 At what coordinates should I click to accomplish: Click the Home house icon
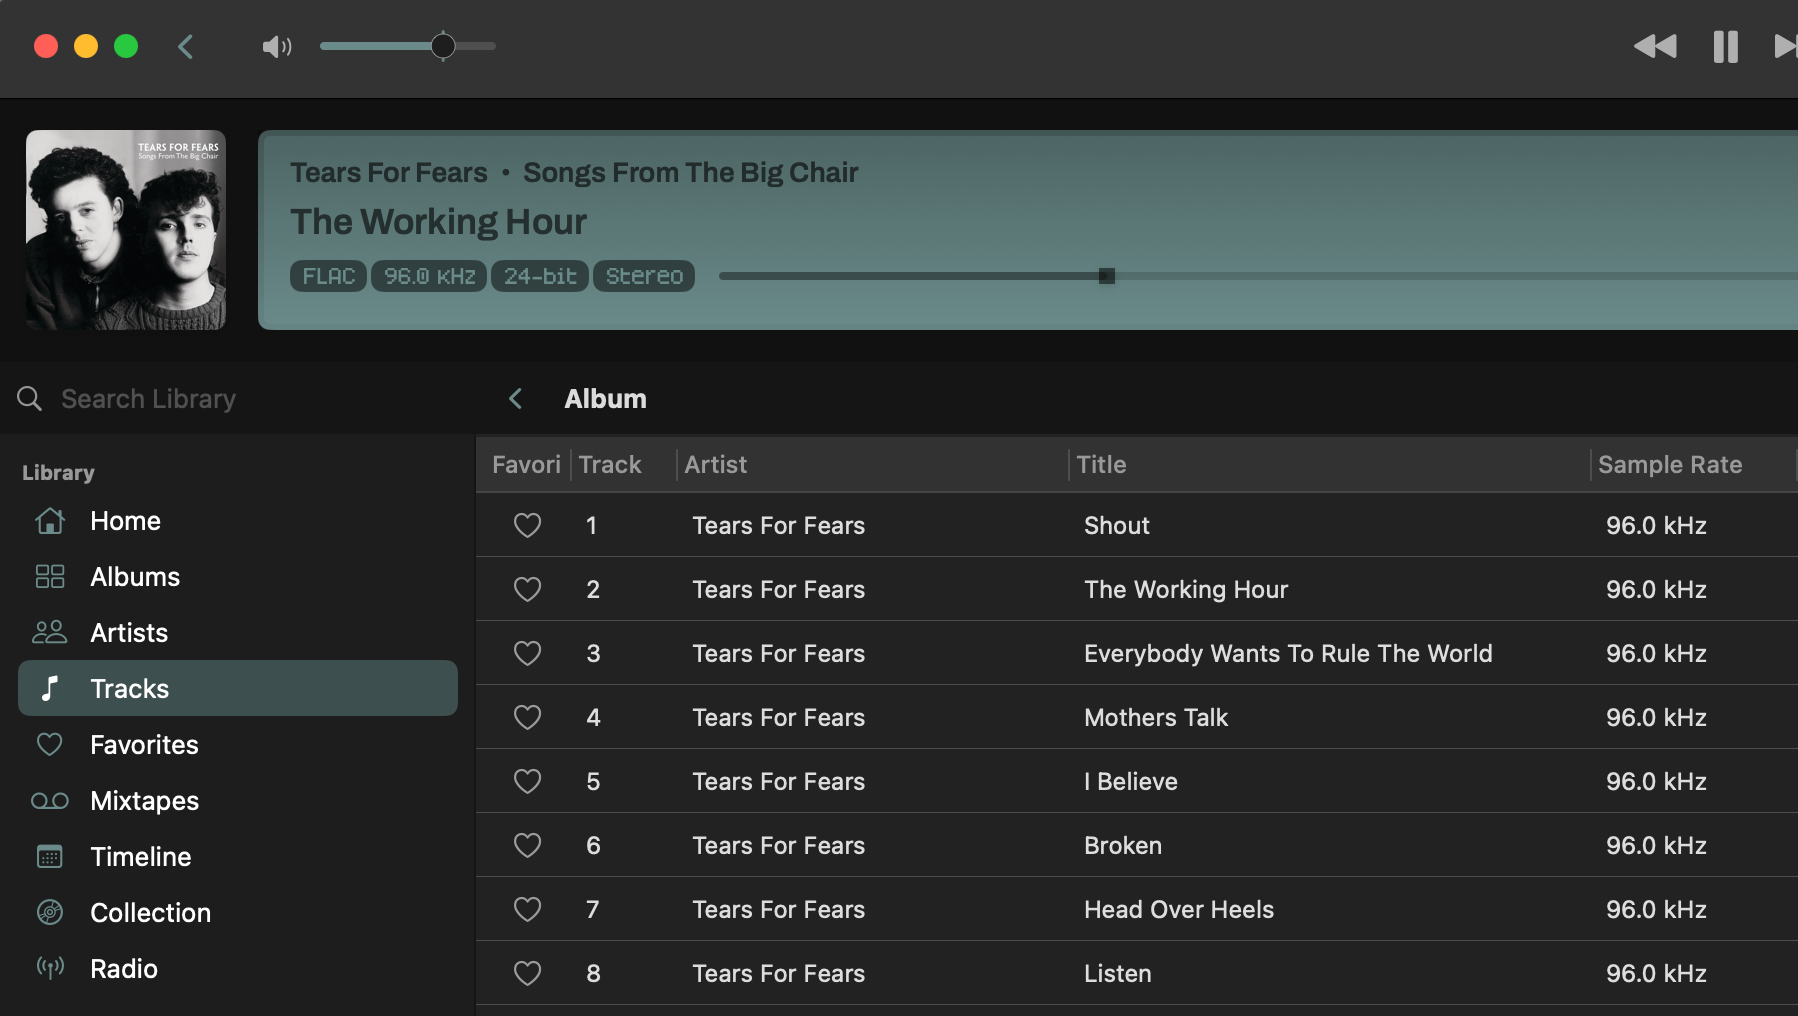(x=50, y=521)
